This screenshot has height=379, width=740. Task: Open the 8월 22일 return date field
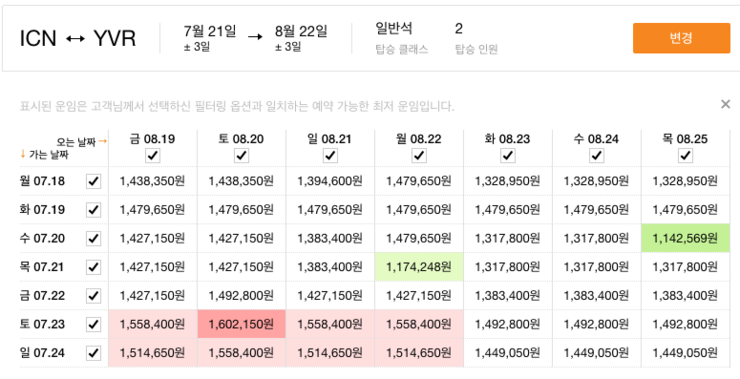pyautogui.click(x=301, y=38)
